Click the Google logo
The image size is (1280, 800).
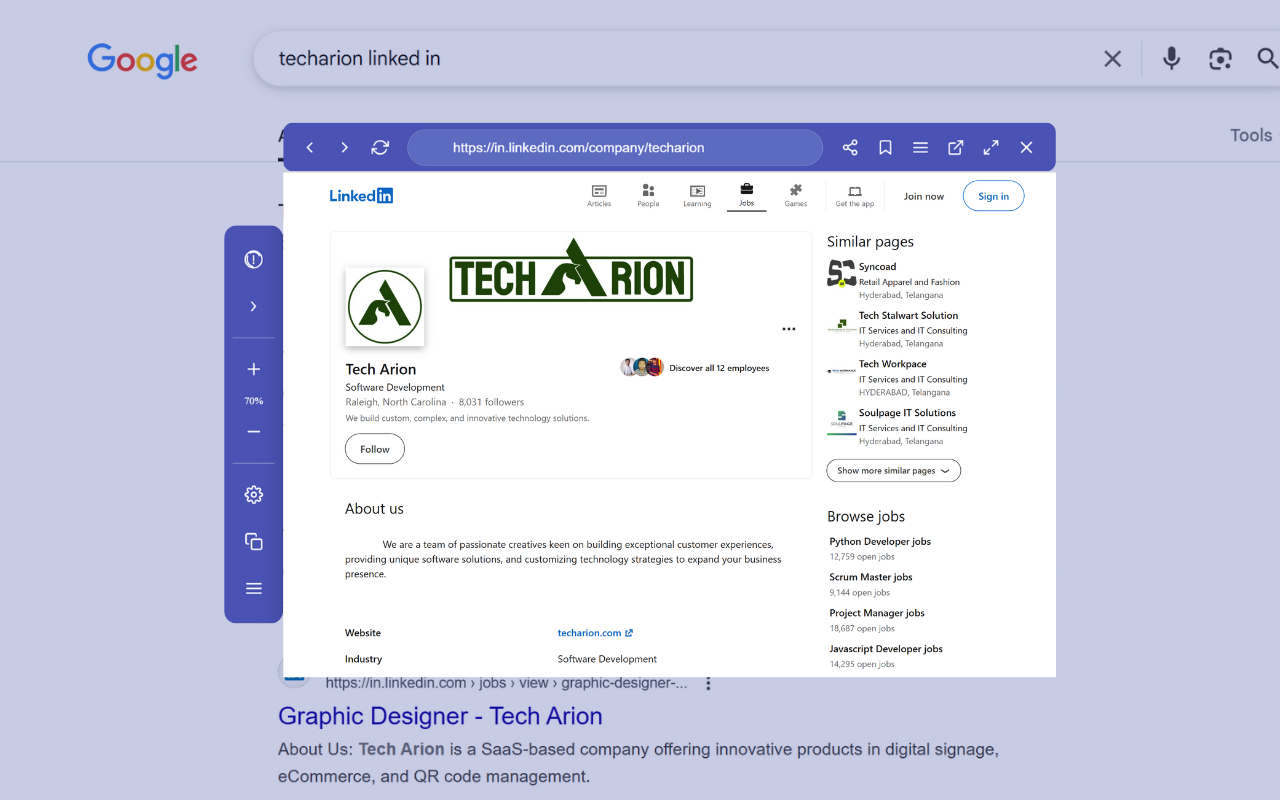coord(142,60)
